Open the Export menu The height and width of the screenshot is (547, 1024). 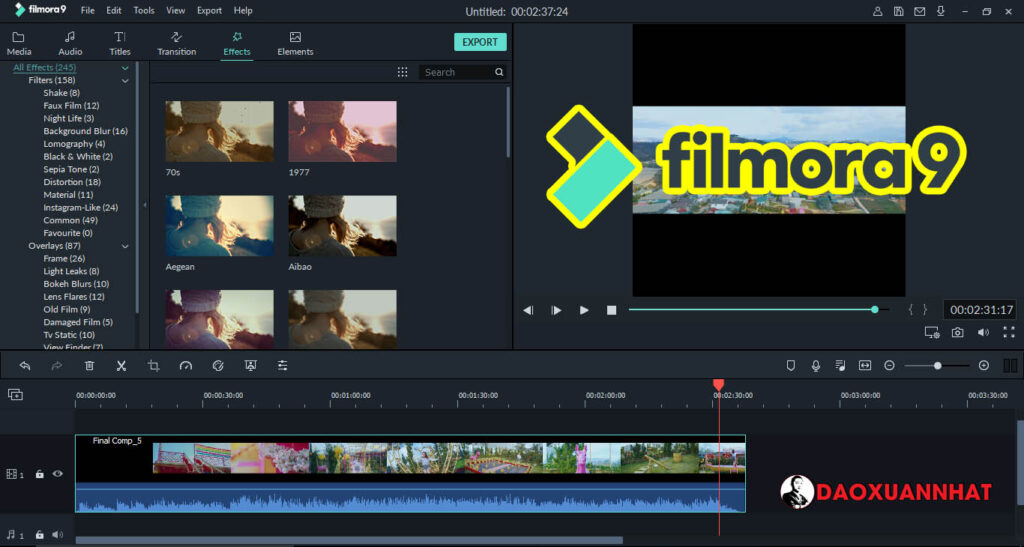(x=209, y=10)
